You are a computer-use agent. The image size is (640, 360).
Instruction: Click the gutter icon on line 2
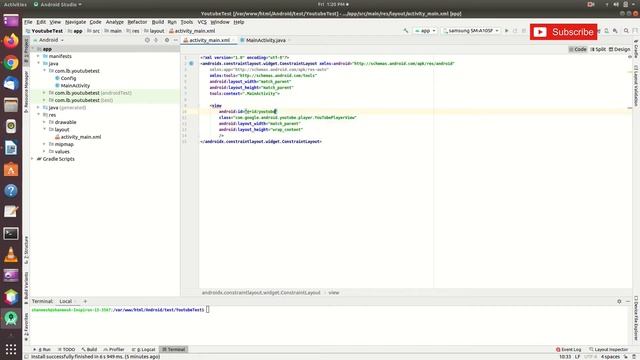click(191, 63)
